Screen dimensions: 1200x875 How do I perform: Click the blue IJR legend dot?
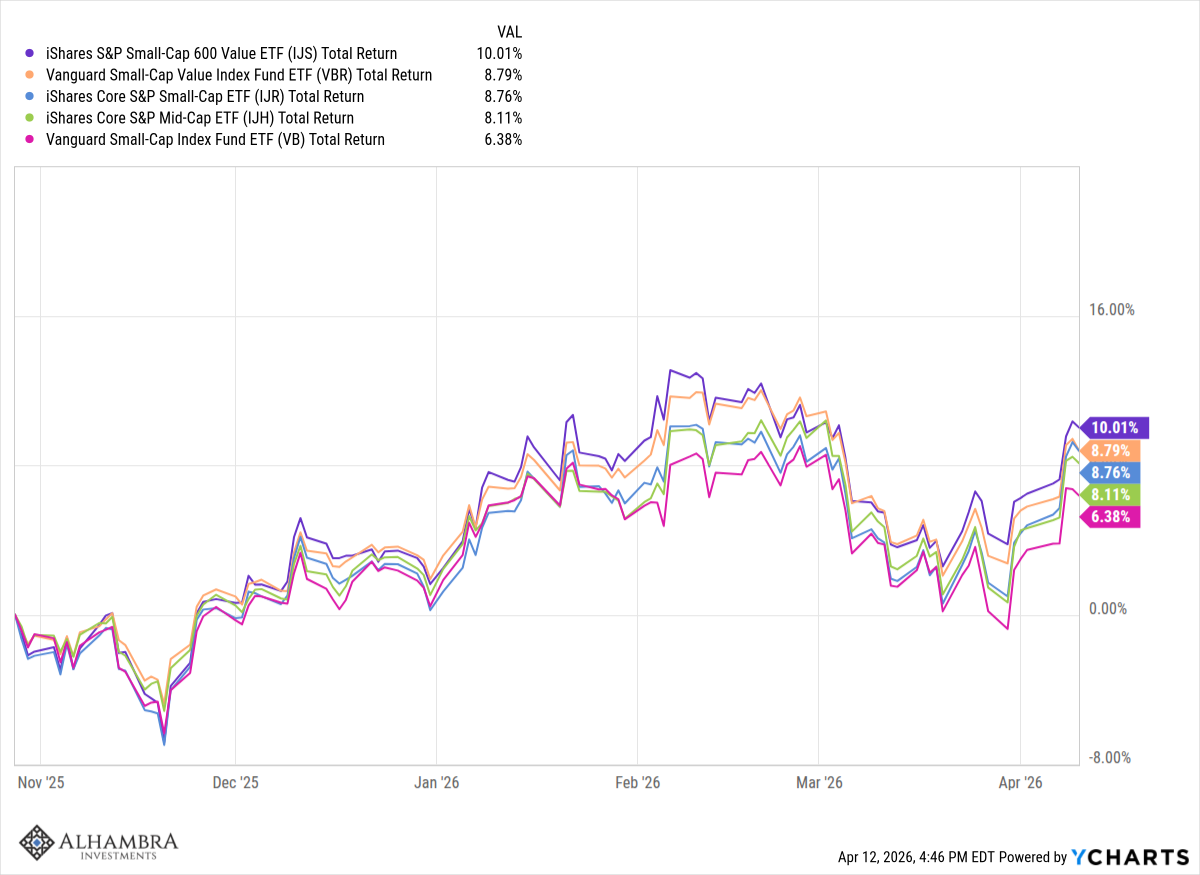[x=29, y=97]
